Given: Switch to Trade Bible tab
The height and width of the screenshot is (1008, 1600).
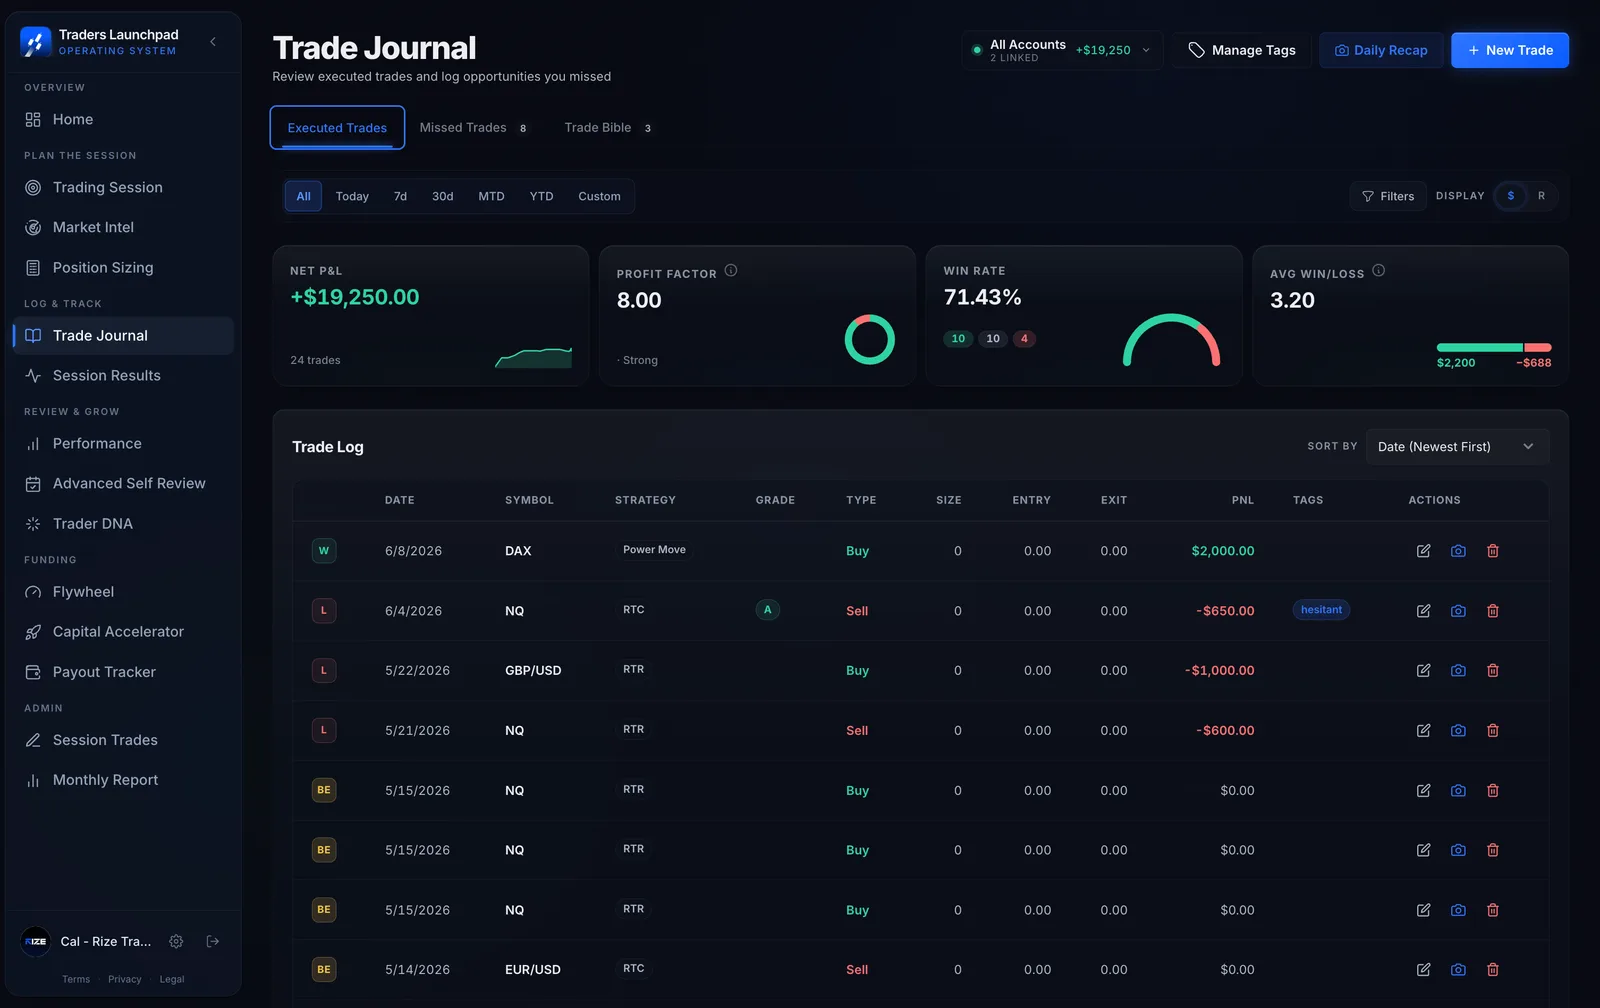Looking at the screenshot, I should (608, 128).
